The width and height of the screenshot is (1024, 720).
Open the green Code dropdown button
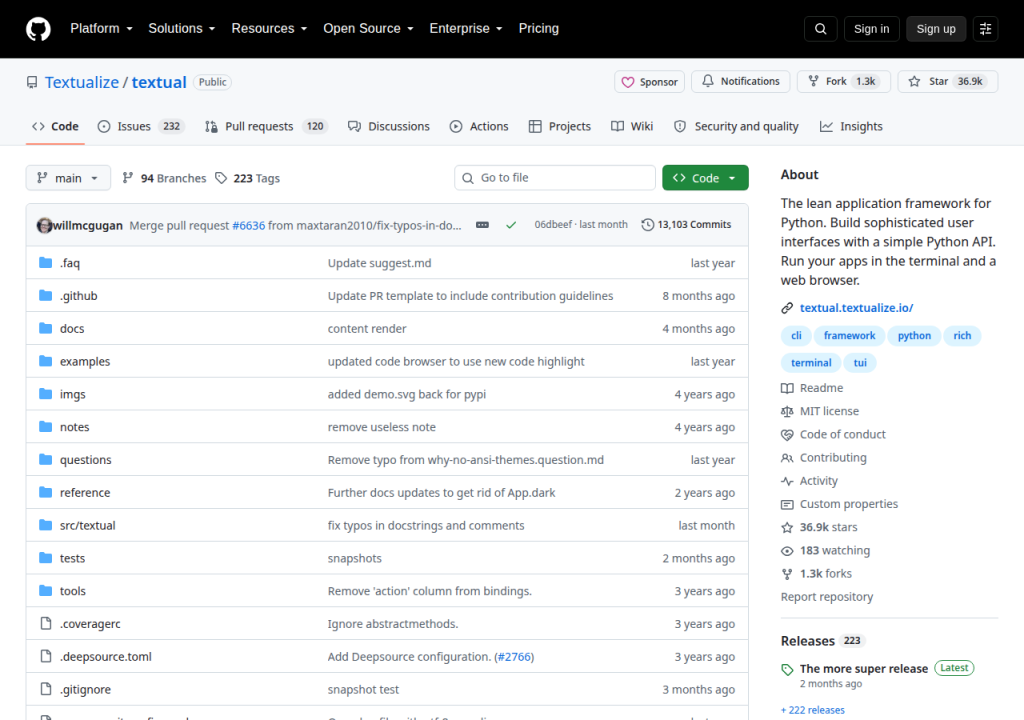(705, 178)
